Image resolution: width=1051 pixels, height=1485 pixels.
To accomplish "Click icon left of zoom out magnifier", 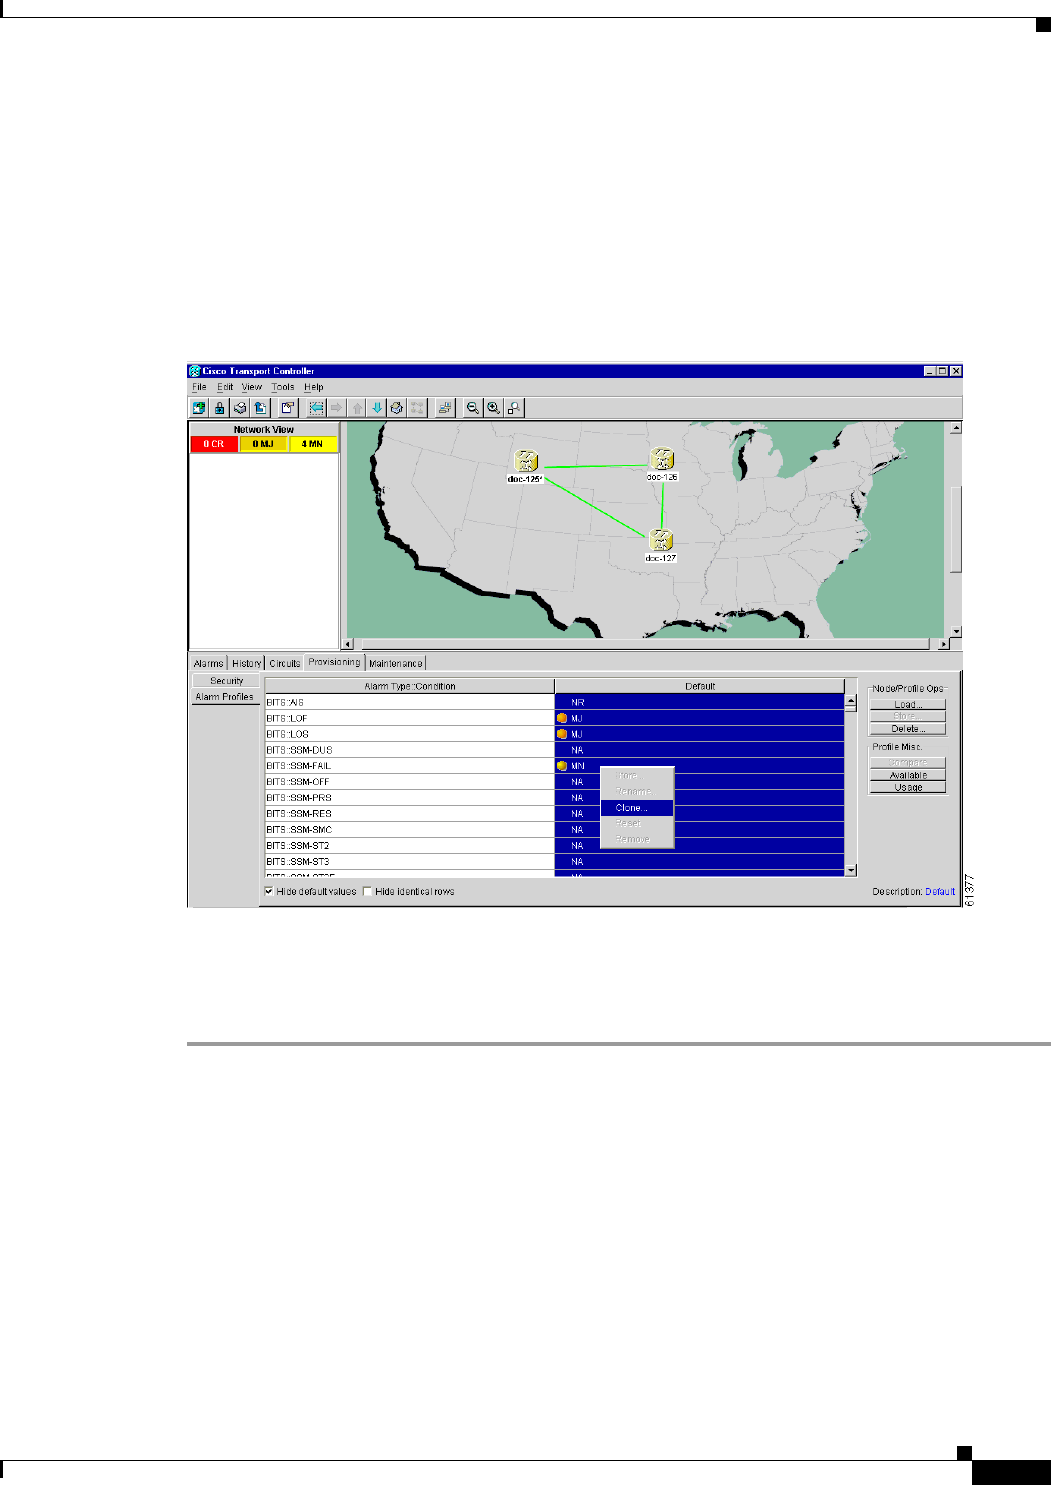I will (445, 408).
